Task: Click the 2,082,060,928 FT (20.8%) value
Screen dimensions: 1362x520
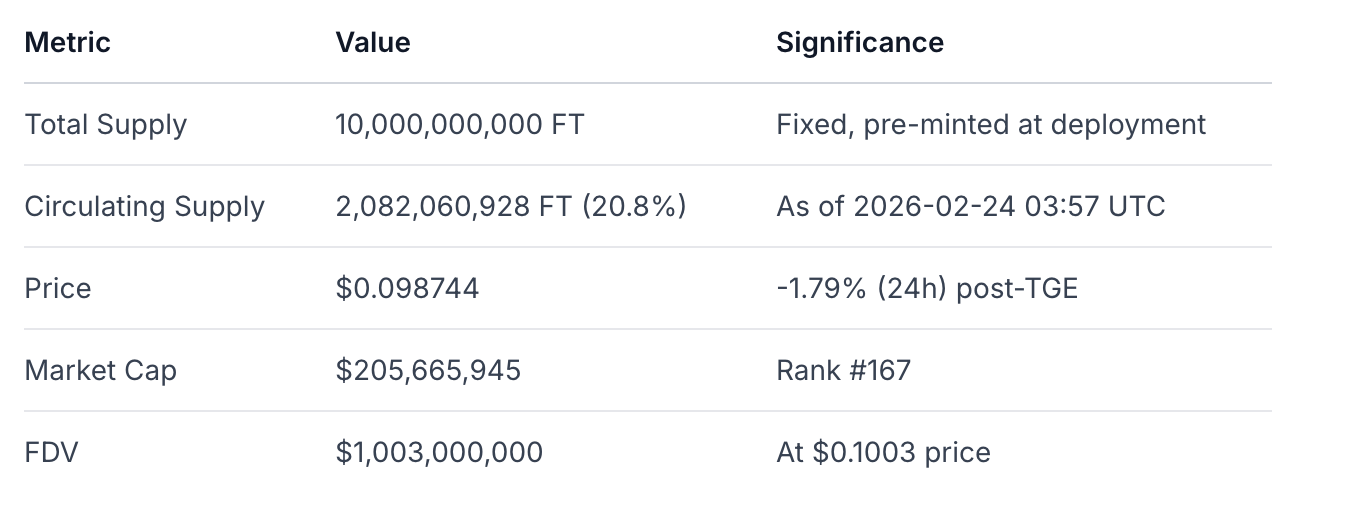Action: click(x=510, y=207)
